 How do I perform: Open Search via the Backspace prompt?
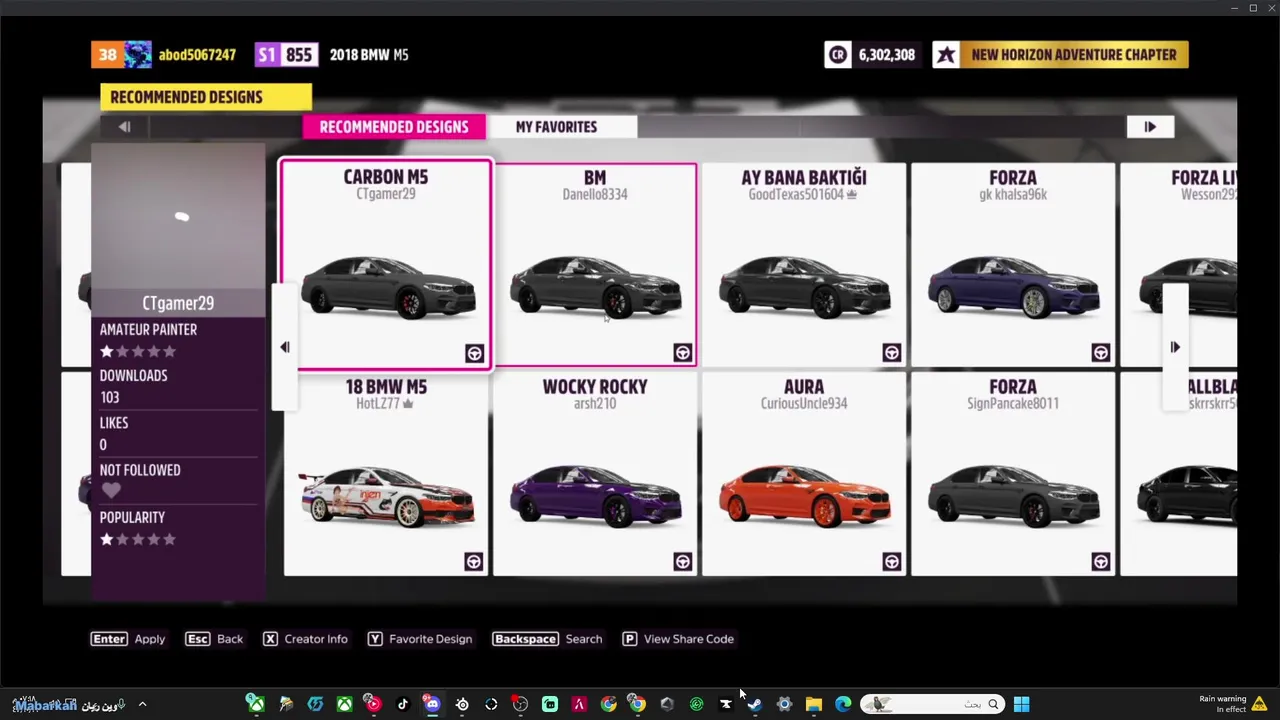tap(548, 639)
